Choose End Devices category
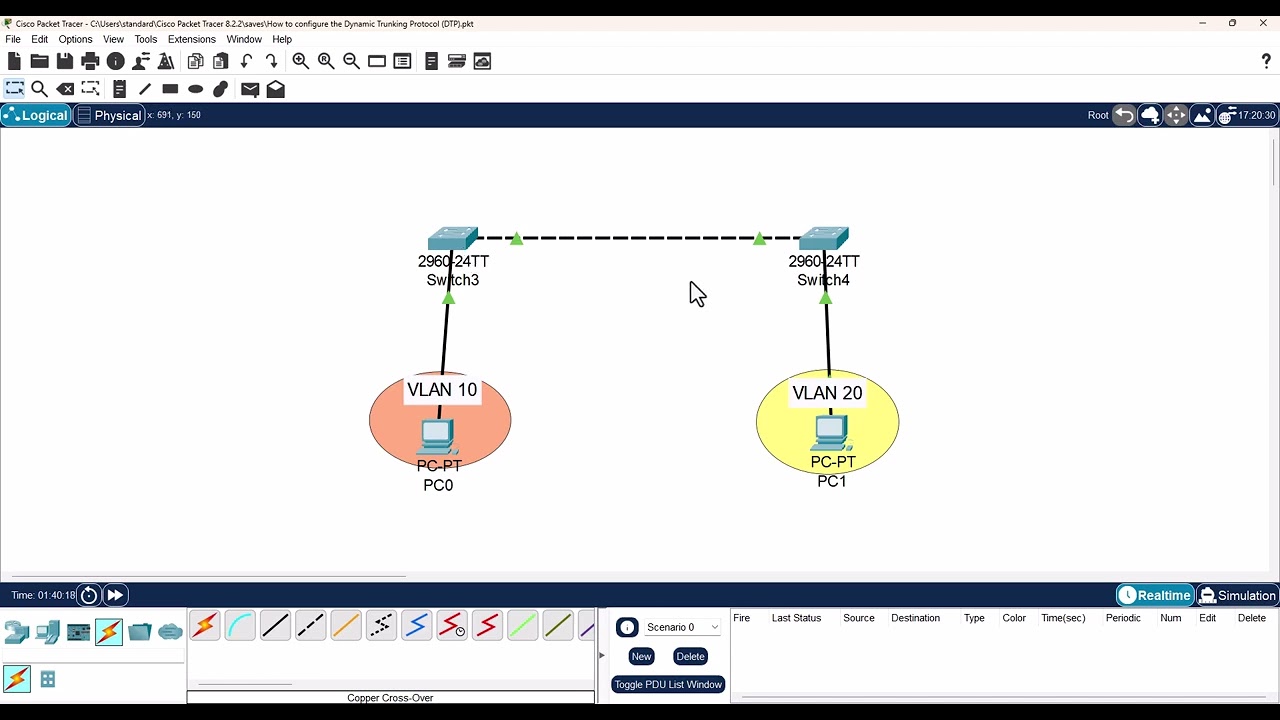This screenshot has width=1280, height=720. [x=48, y=632]
